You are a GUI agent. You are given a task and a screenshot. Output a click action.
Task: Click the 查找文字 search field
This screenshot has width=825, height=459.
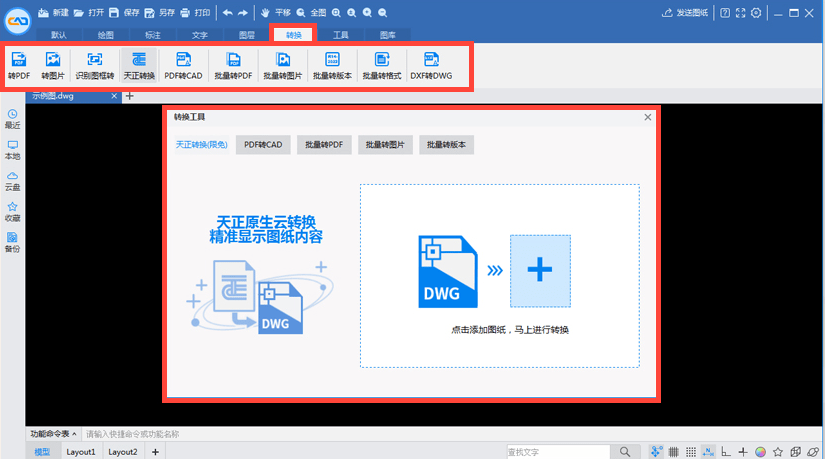tap(558, 452)
